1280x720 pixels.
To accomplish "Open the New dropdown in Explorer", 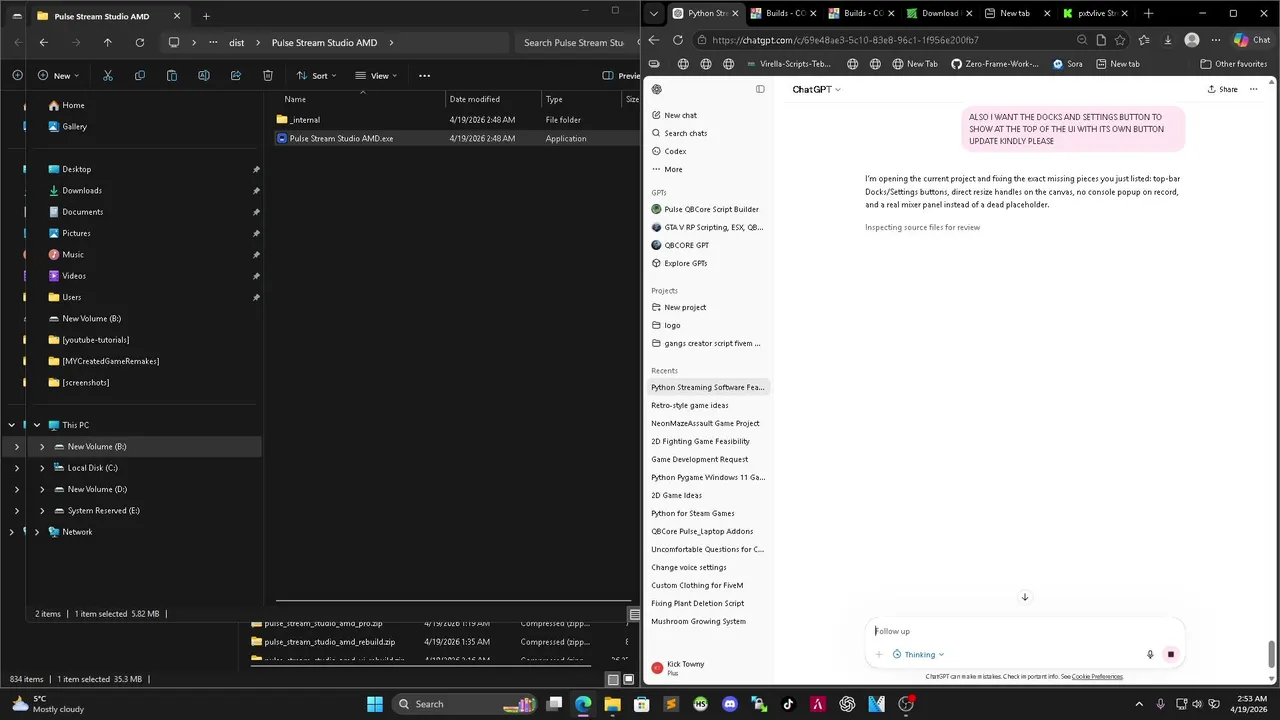I will tap(58, 76).
